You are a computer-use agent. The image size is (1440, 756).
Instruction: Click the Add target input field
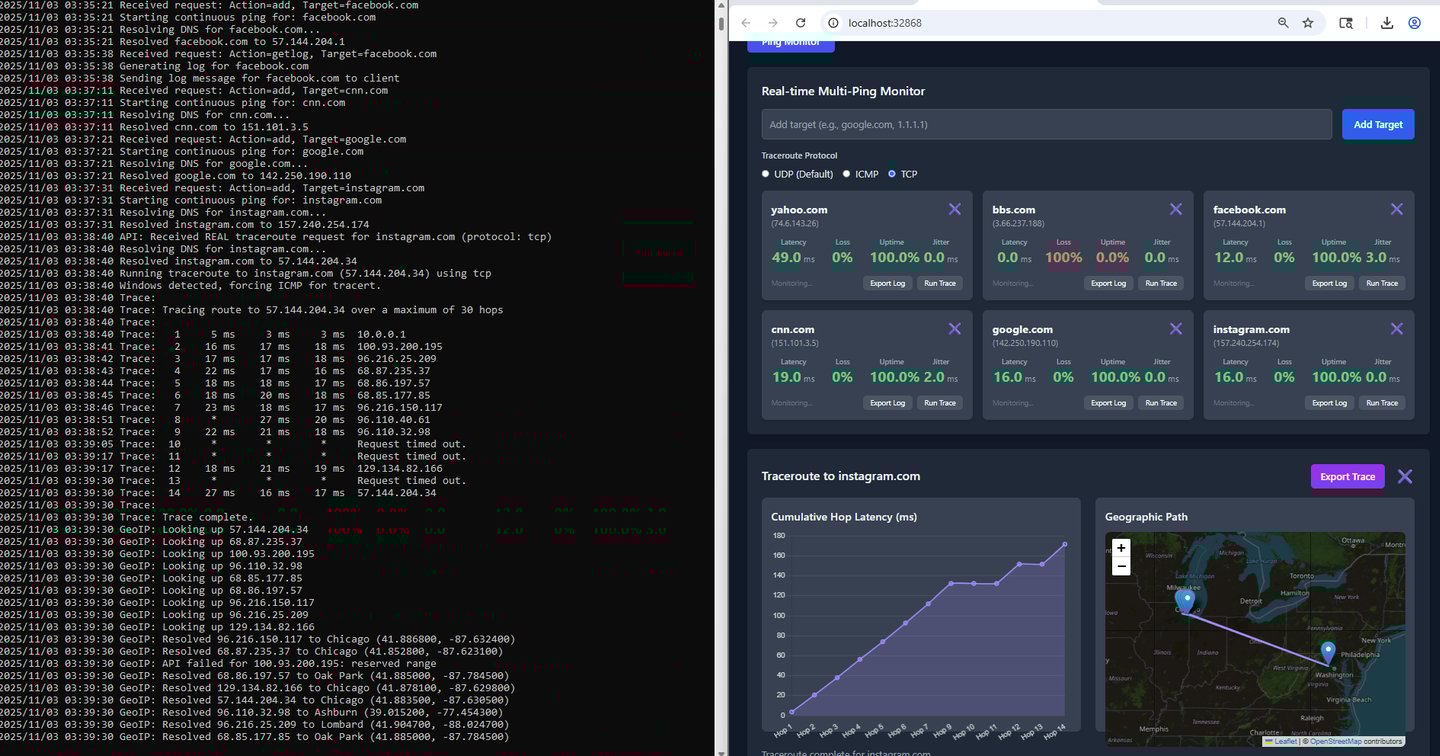click(1045, 124)
